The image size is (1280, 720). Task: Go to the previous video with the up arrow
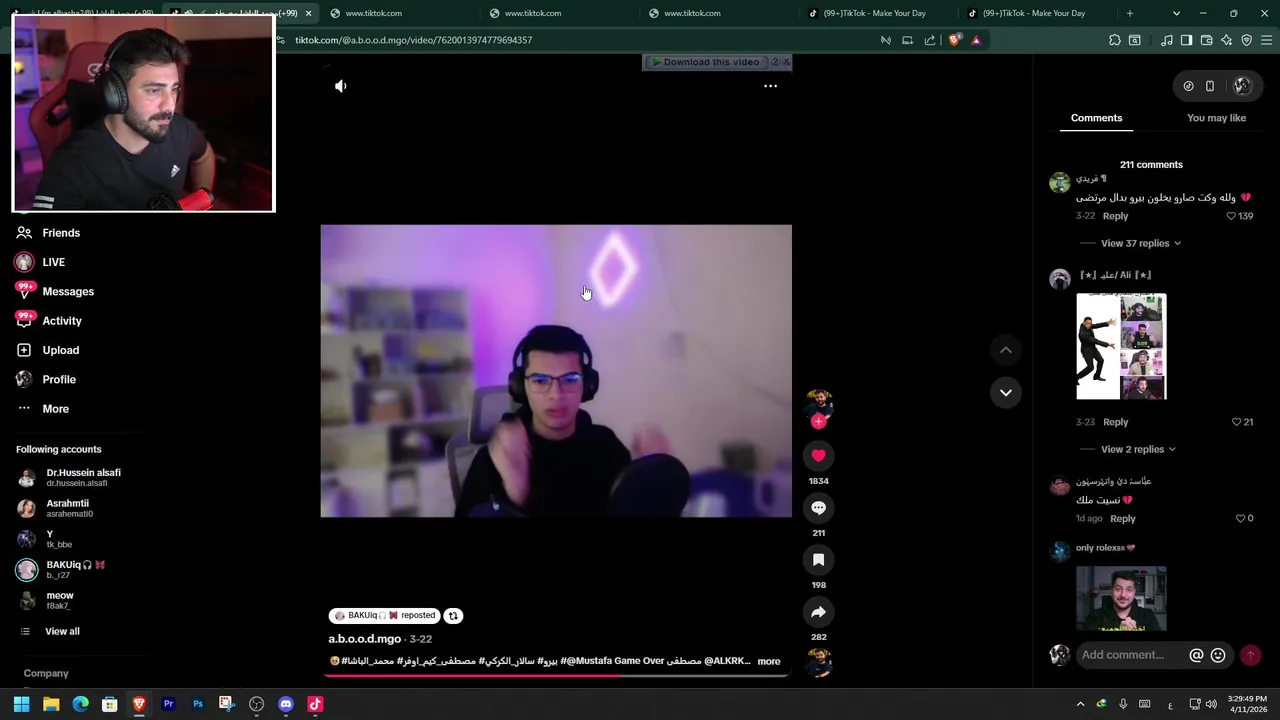coord(1005,350)
